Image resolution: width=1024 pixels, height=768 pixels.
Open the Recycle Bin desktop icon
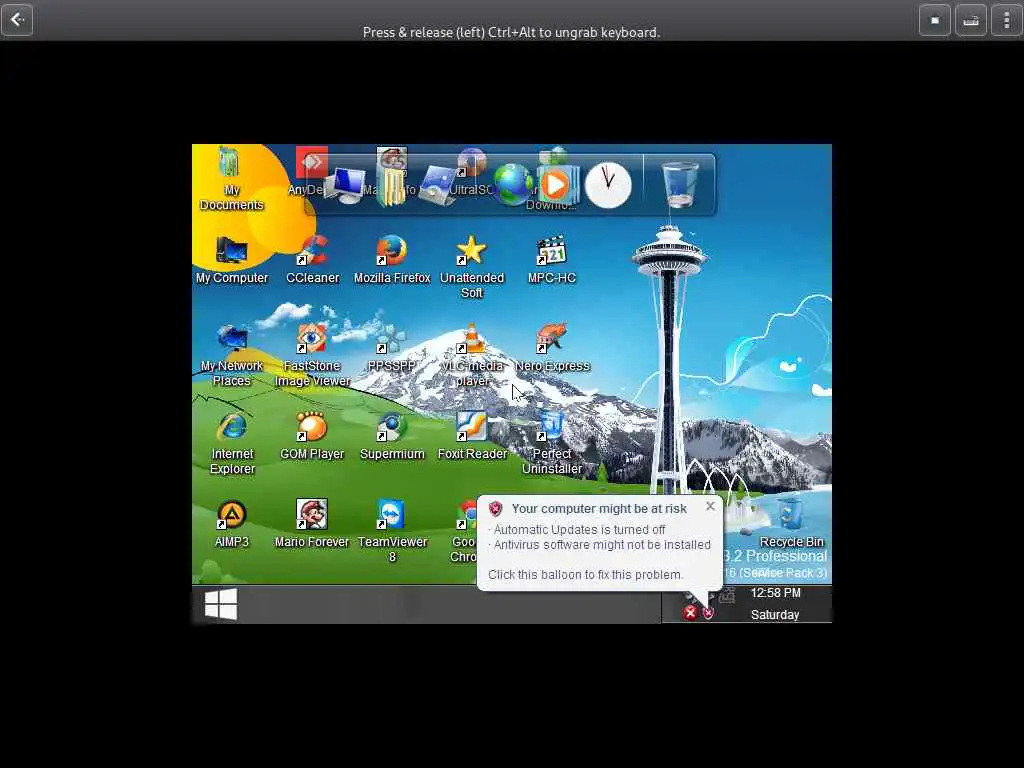pyautogui.click(x=791, y=524)
